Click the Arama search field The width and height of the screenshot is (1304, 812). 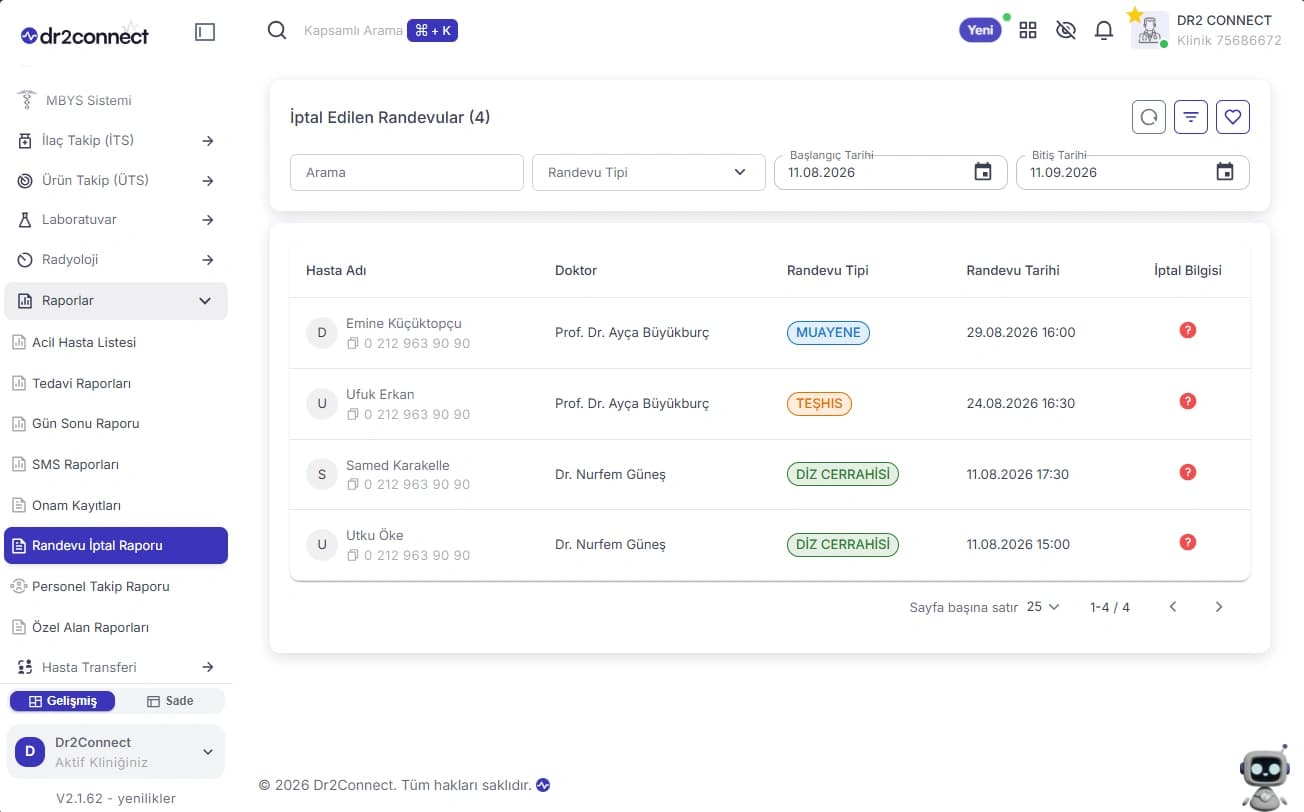pyautogui.click(x=407, y=172)
